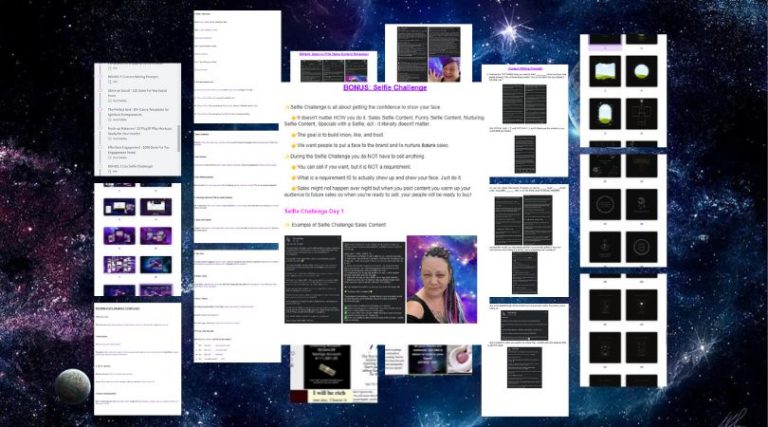768x427 pixels.
Task: Click pointing emoji beside "We want people to put"
Action: [x=294, y=145]
